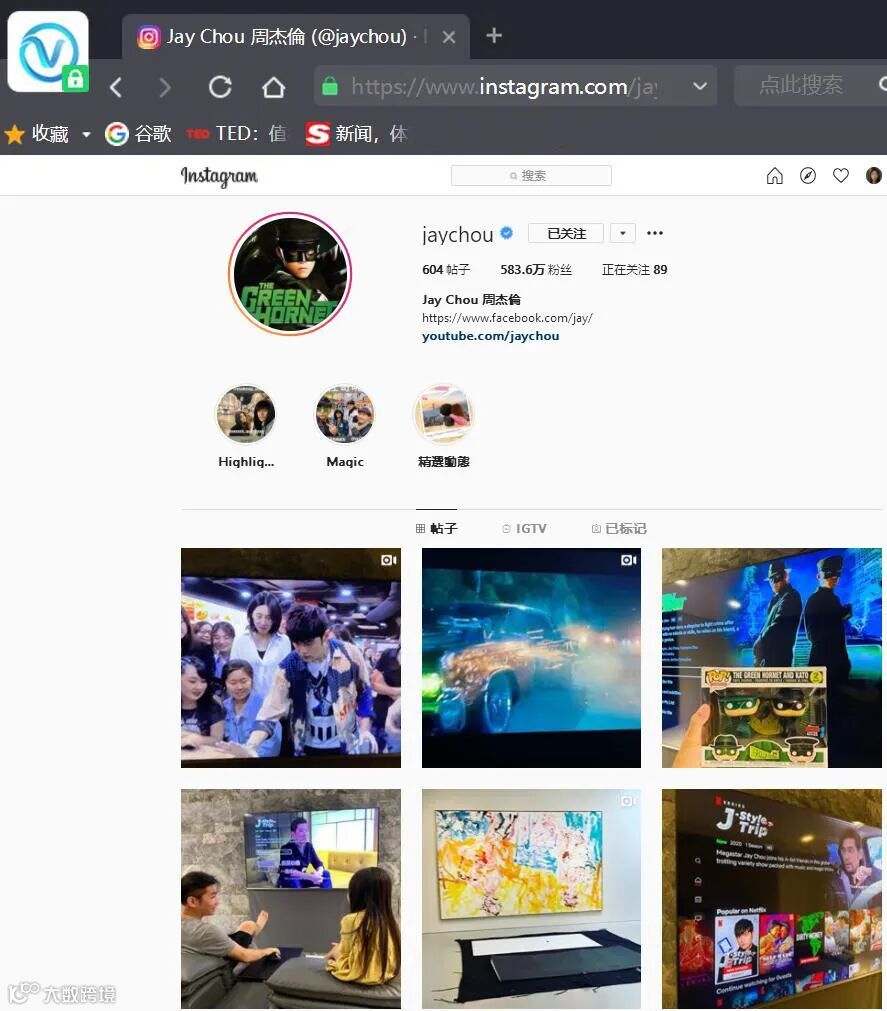The height and width of the screenshot is (1011, 887).
Task: Open the Explore compass icon
Action: coord(808,175)
